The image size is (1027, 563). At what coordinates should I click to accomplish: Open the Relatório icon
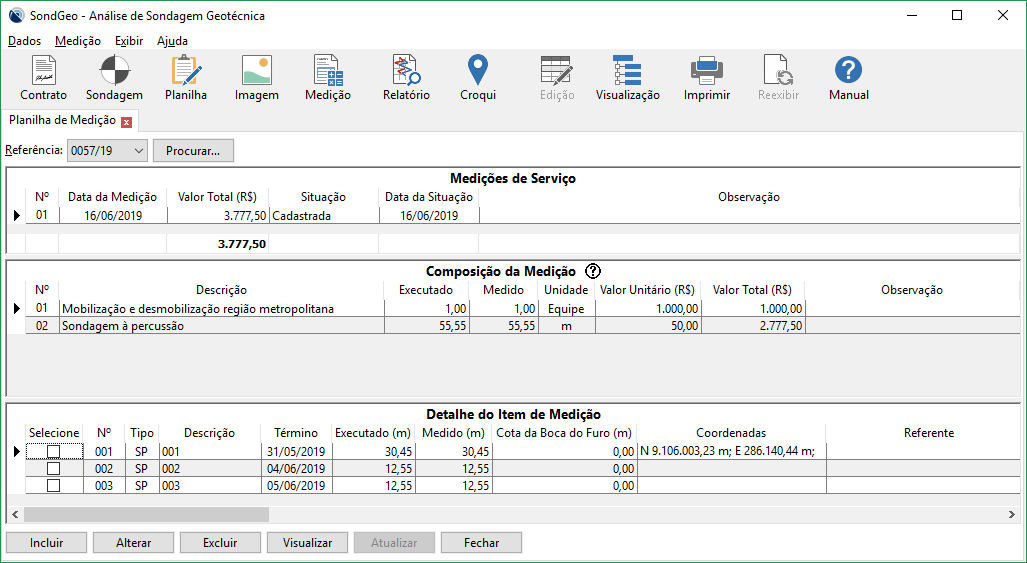(406, 78)
